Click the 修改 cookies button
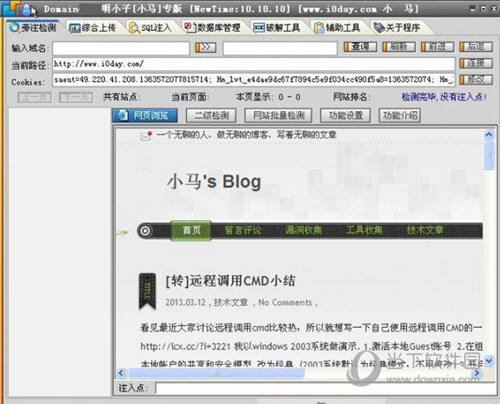The width and height of the screenshot is (500, 404). [476, 80]
